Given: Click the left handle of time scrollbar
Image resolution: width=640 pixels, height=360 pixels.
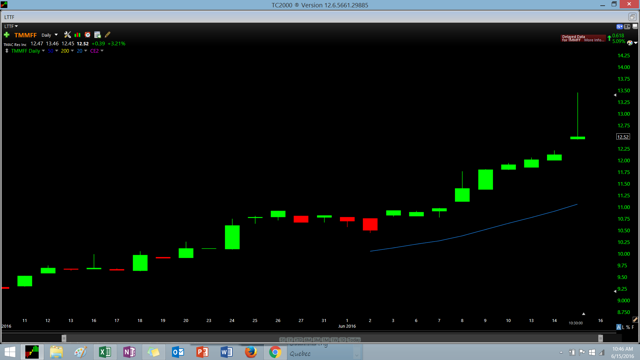Looking at the screenshot, I should tap(64, 338).
